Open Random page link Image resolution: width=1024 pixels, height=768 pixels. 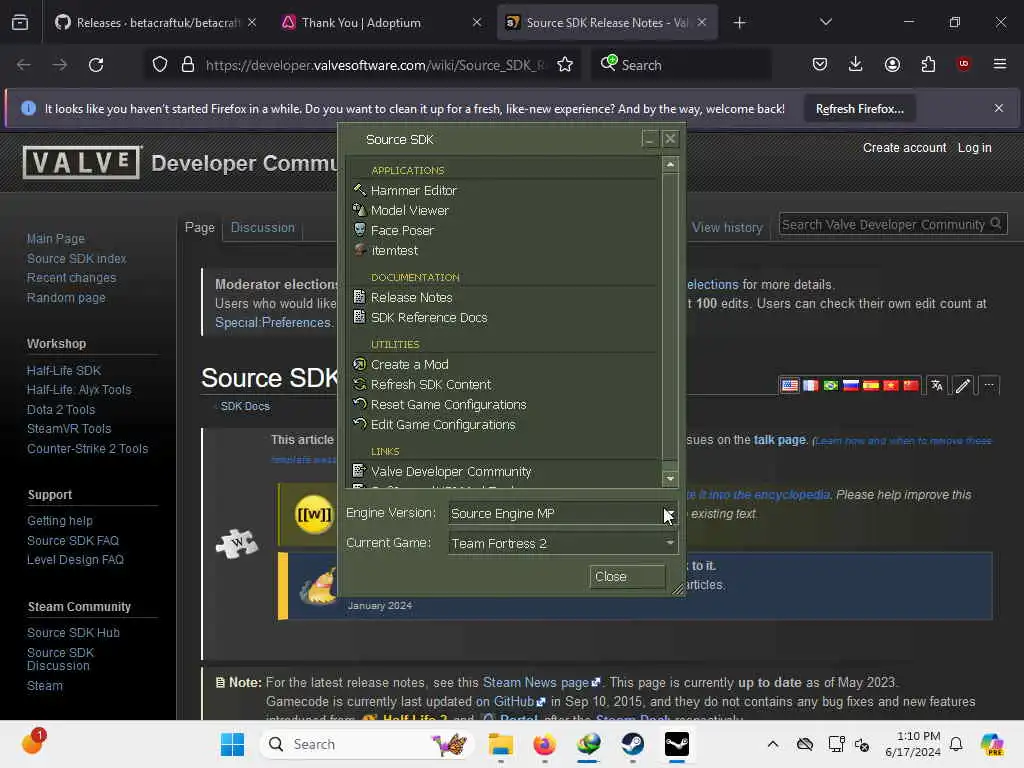[66, 298]
